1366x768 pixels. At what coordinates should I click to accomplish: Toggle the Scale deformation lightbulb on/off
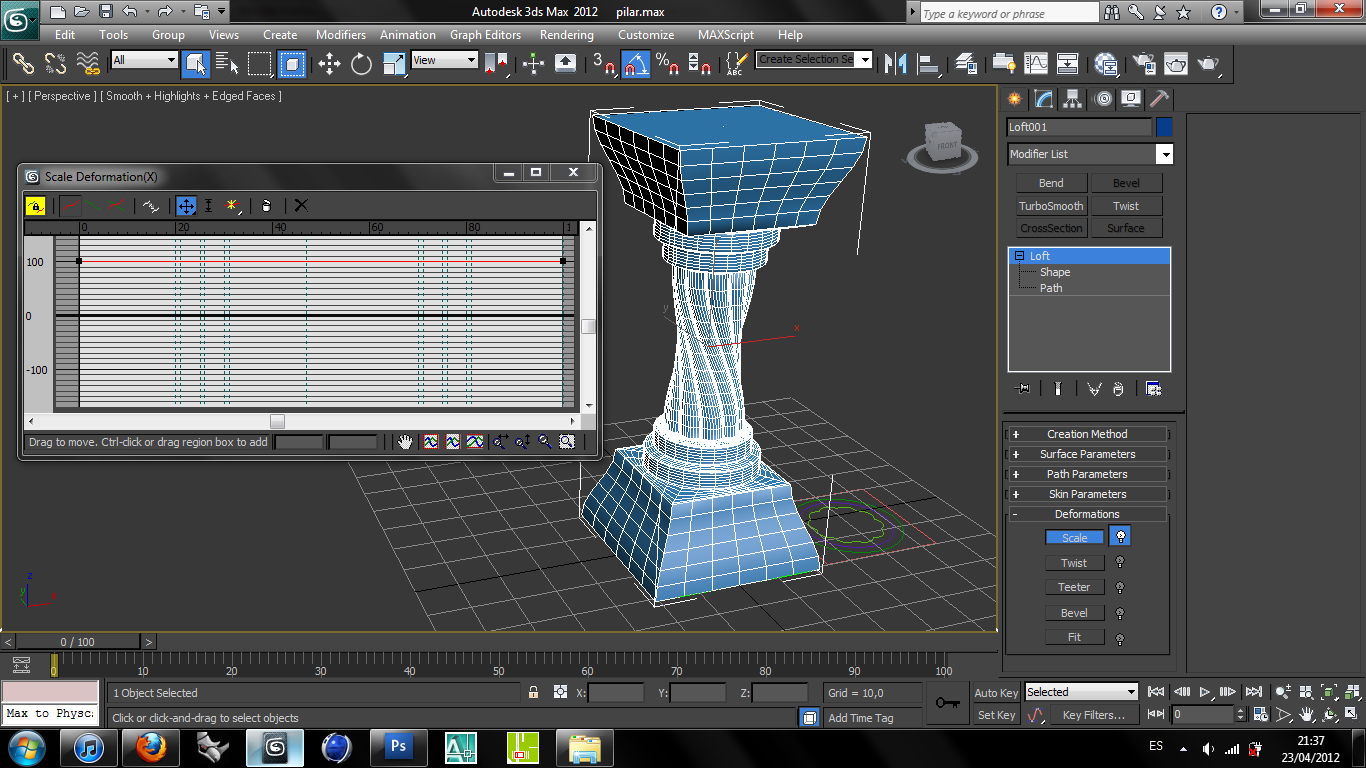tap(1120, 537)
